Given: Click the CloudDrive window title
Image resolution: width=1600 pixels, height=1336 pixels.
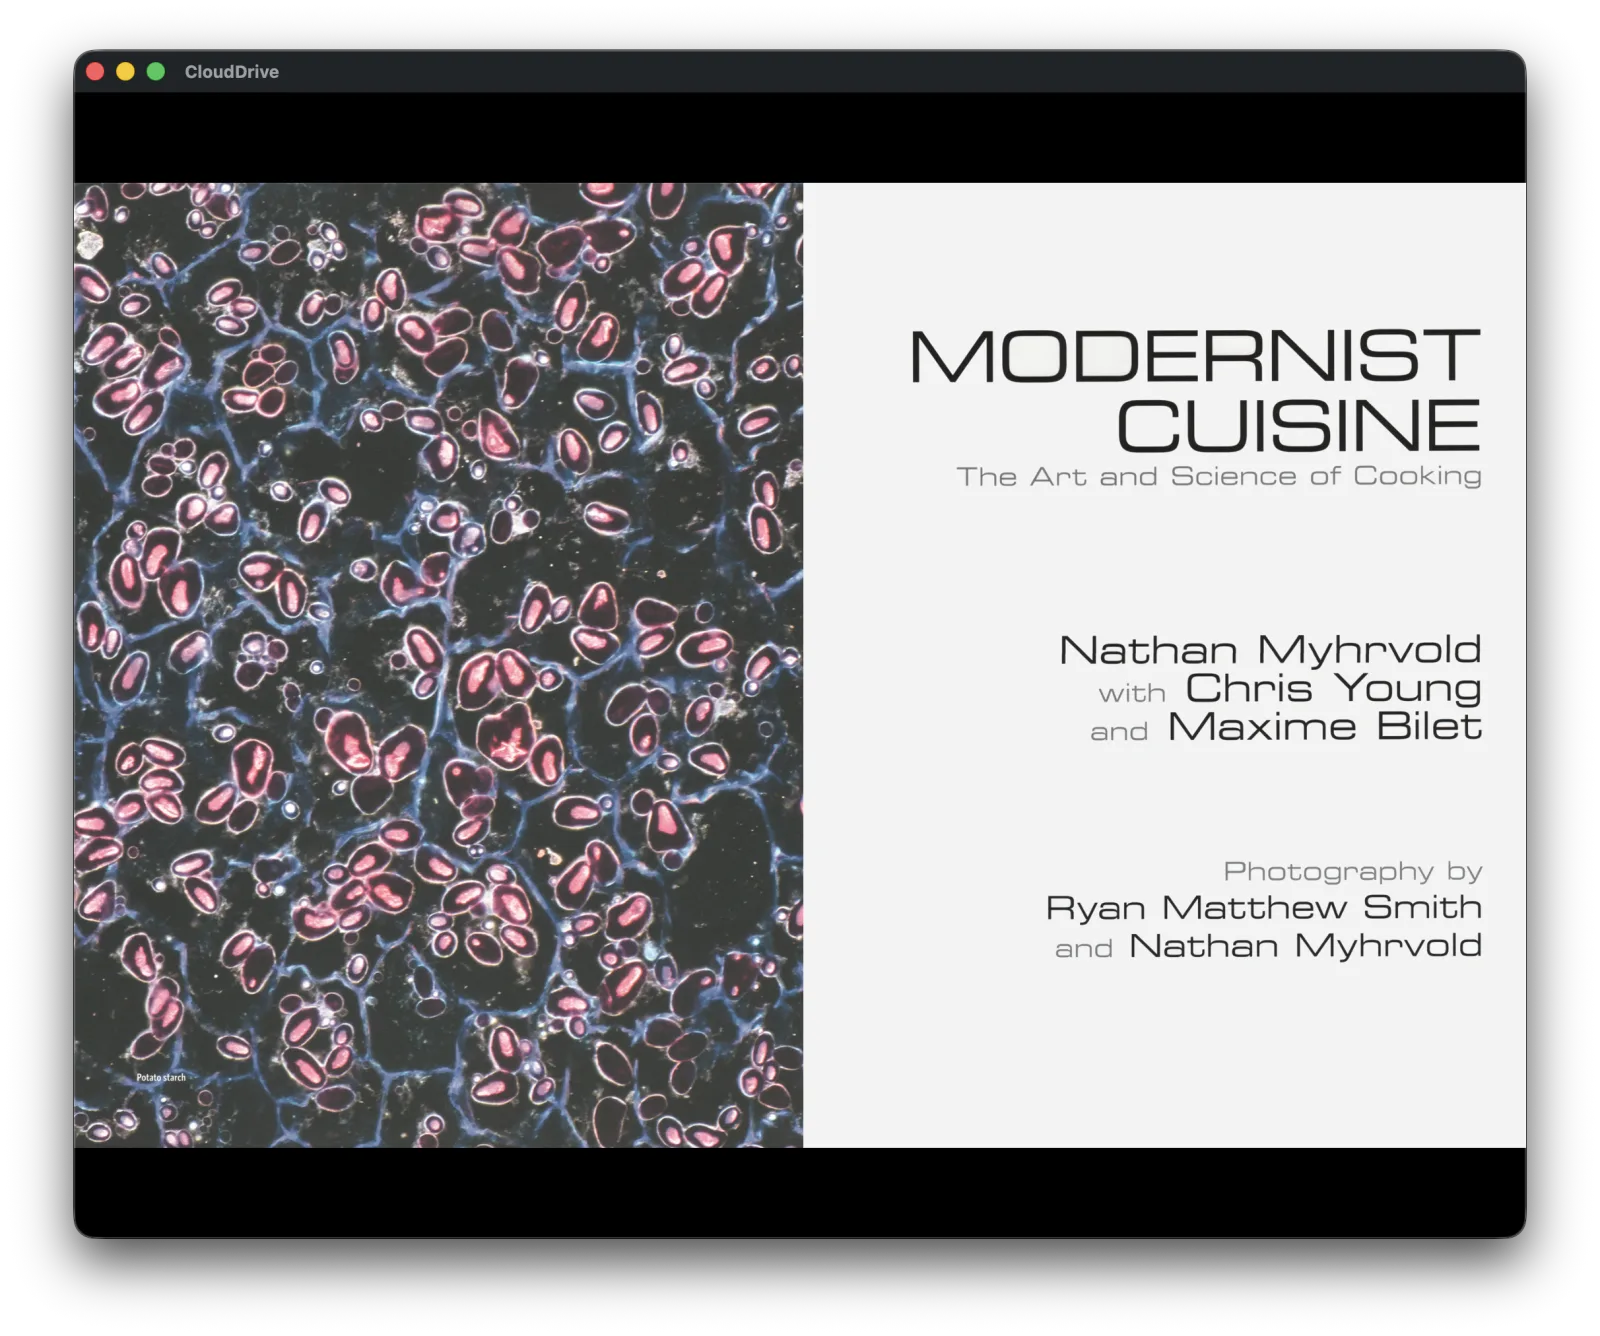Looking at the screenshot, I should pos(232,72).
